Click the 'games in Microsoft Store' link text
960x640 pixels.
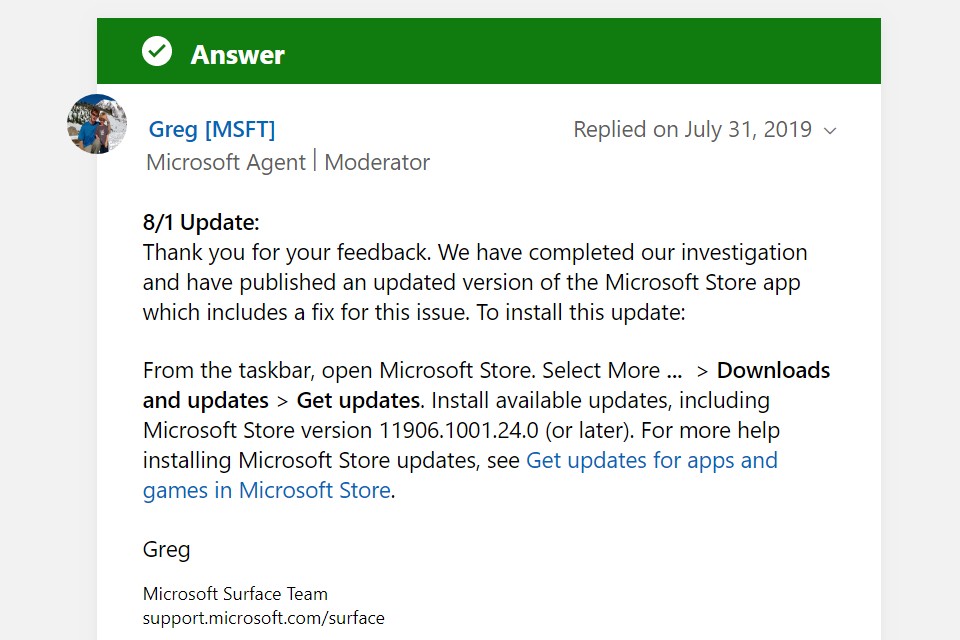(267, 491)
